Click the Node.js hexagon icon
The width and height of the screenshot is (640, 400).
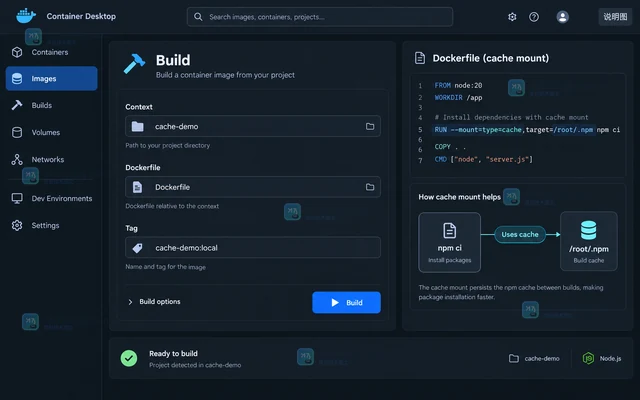(x=588, y=358)
